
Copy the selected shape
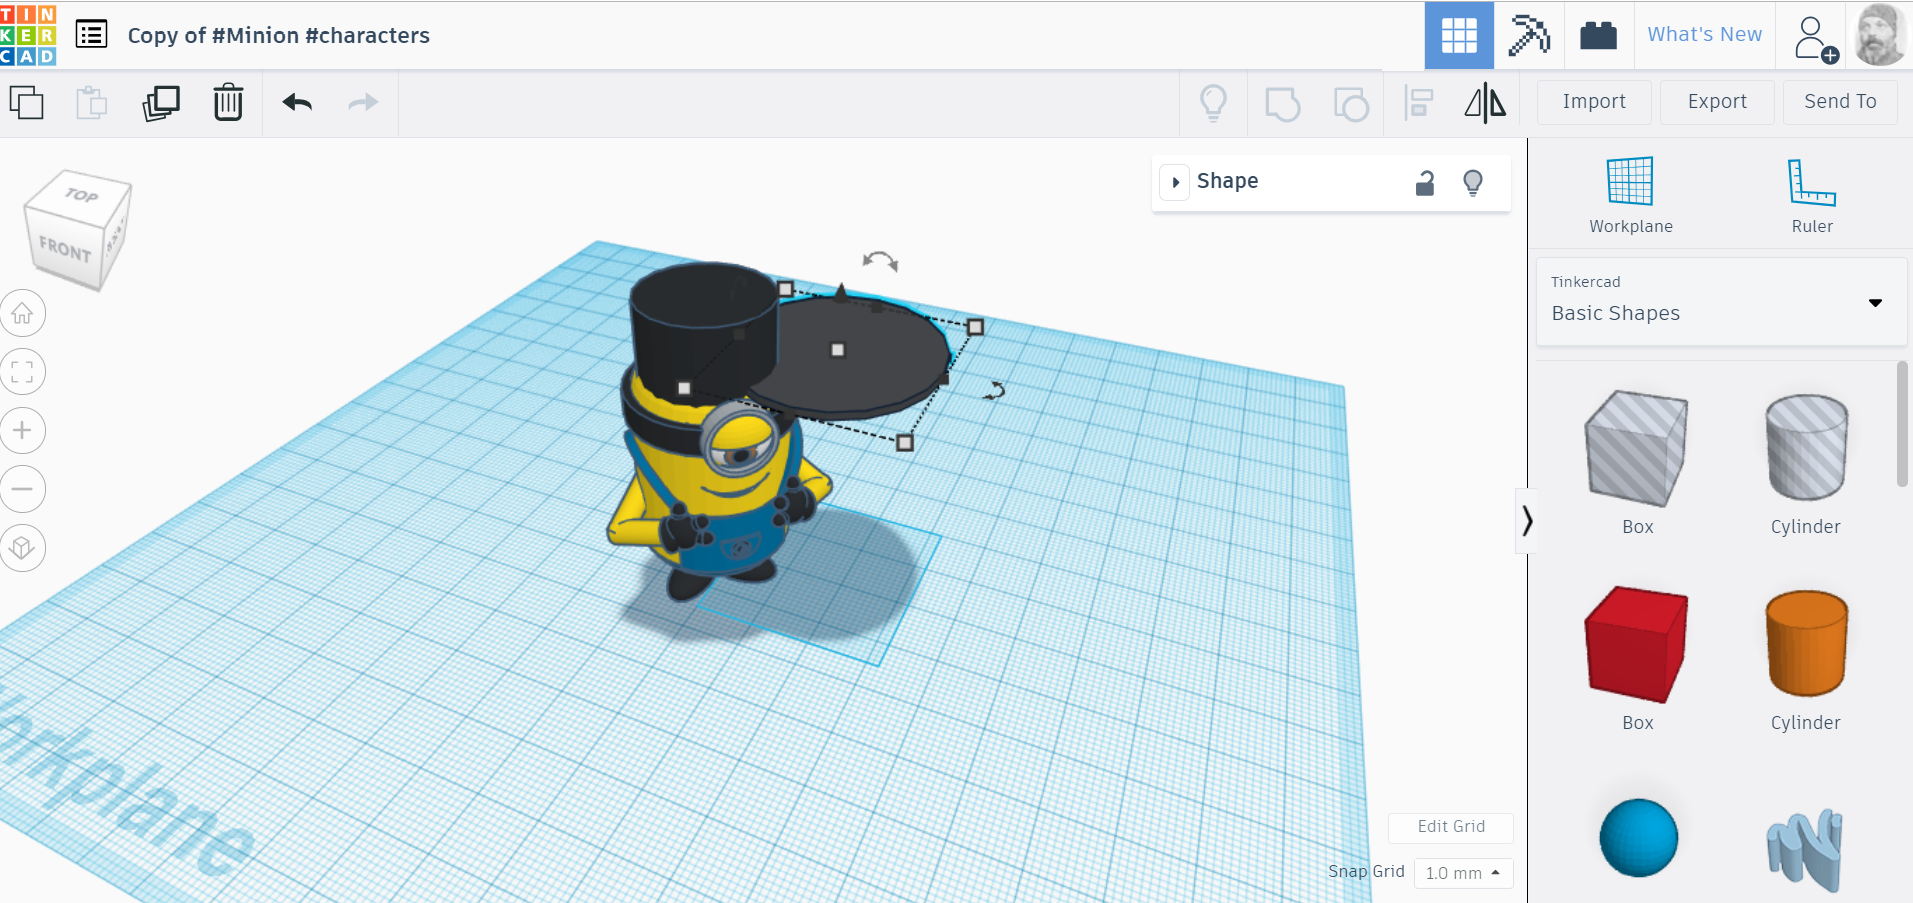(27, 102)
